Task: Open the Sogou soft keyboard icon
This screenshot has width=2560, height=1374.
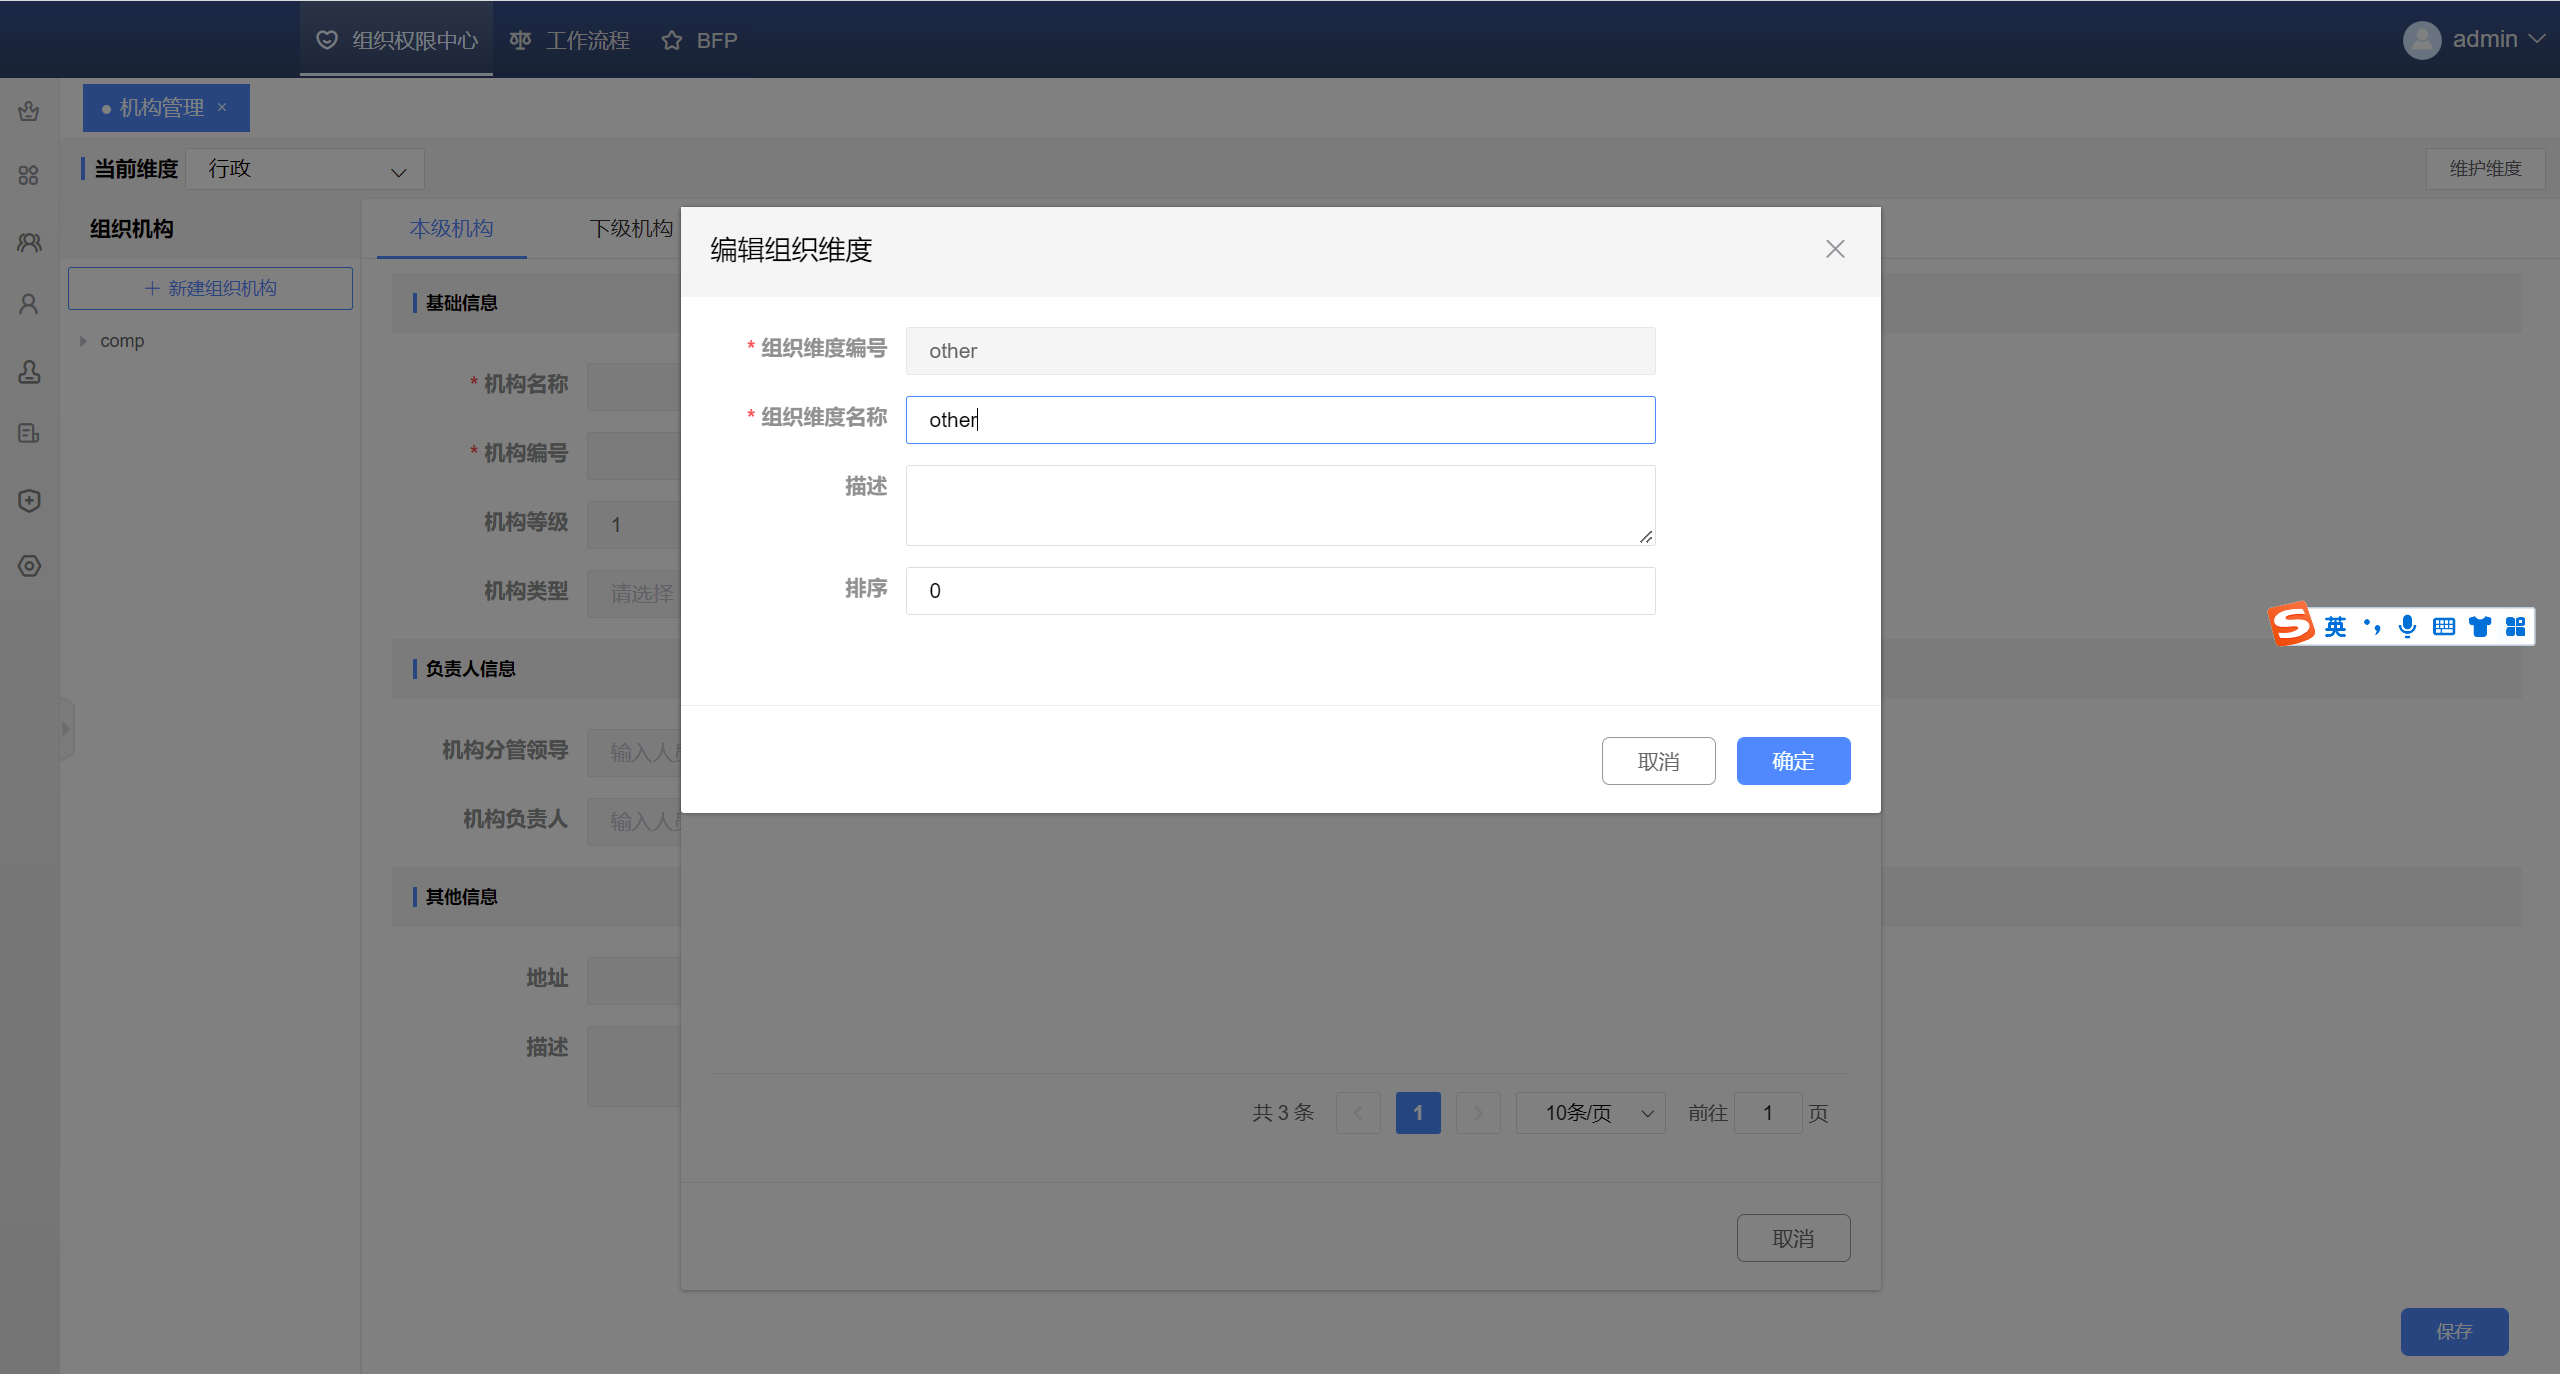Action: (2443, 626)
